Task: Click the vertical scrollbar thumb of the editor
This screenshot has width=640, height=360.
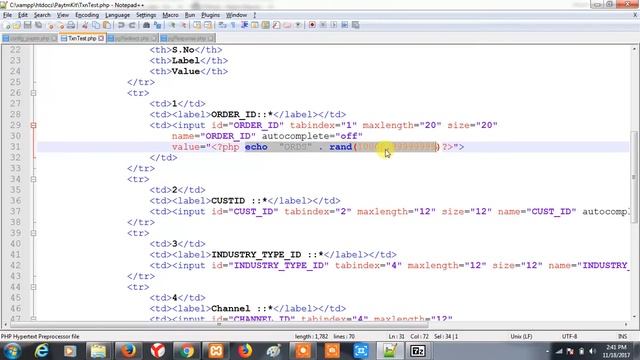Action: coord(634,178)
